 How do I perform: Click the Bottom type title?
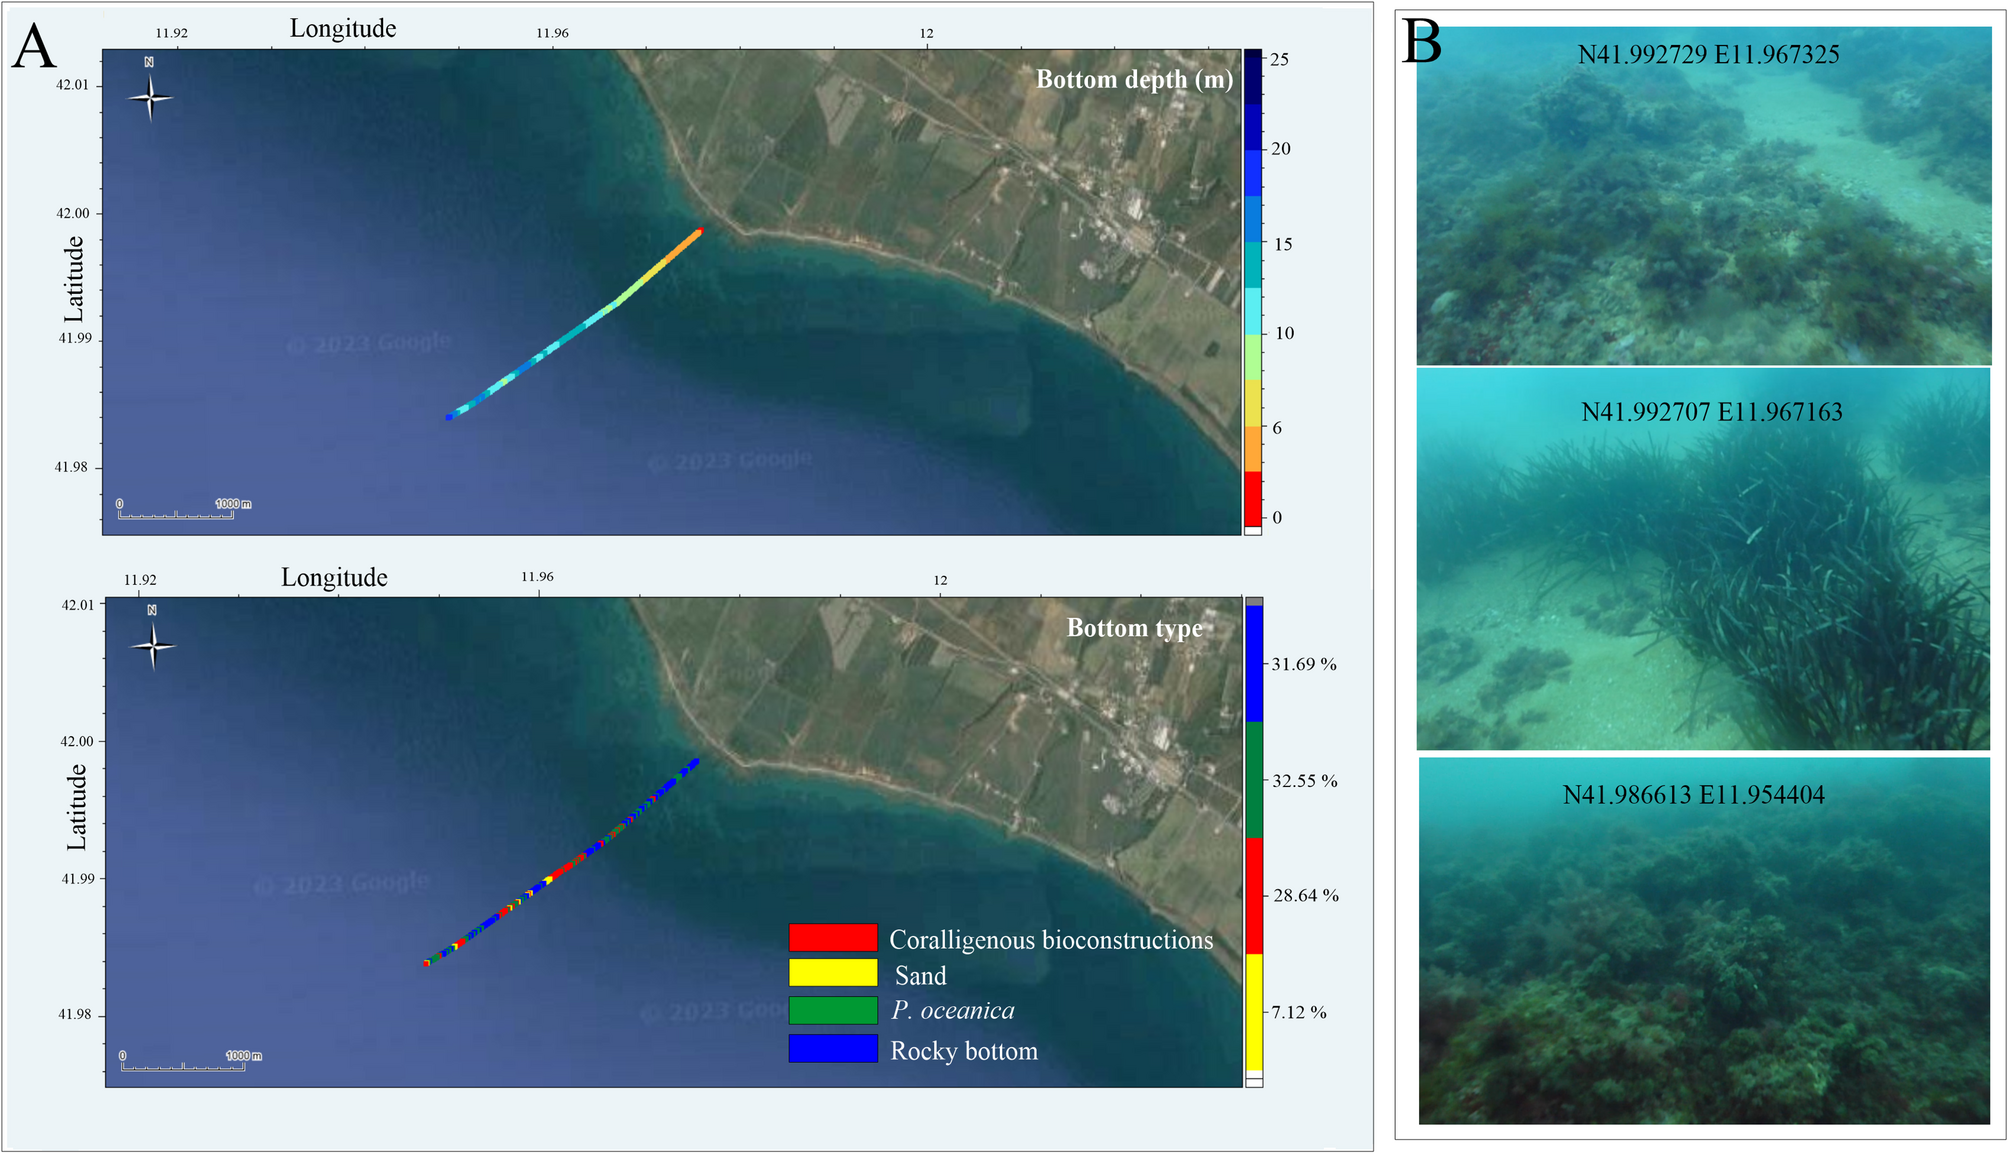coord(1134,628)
